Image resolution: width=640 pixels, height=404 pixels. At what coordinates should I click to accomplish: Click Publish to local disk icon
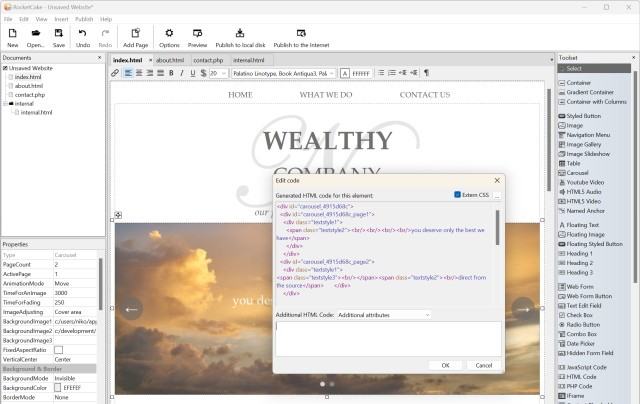tap(238, 37)
